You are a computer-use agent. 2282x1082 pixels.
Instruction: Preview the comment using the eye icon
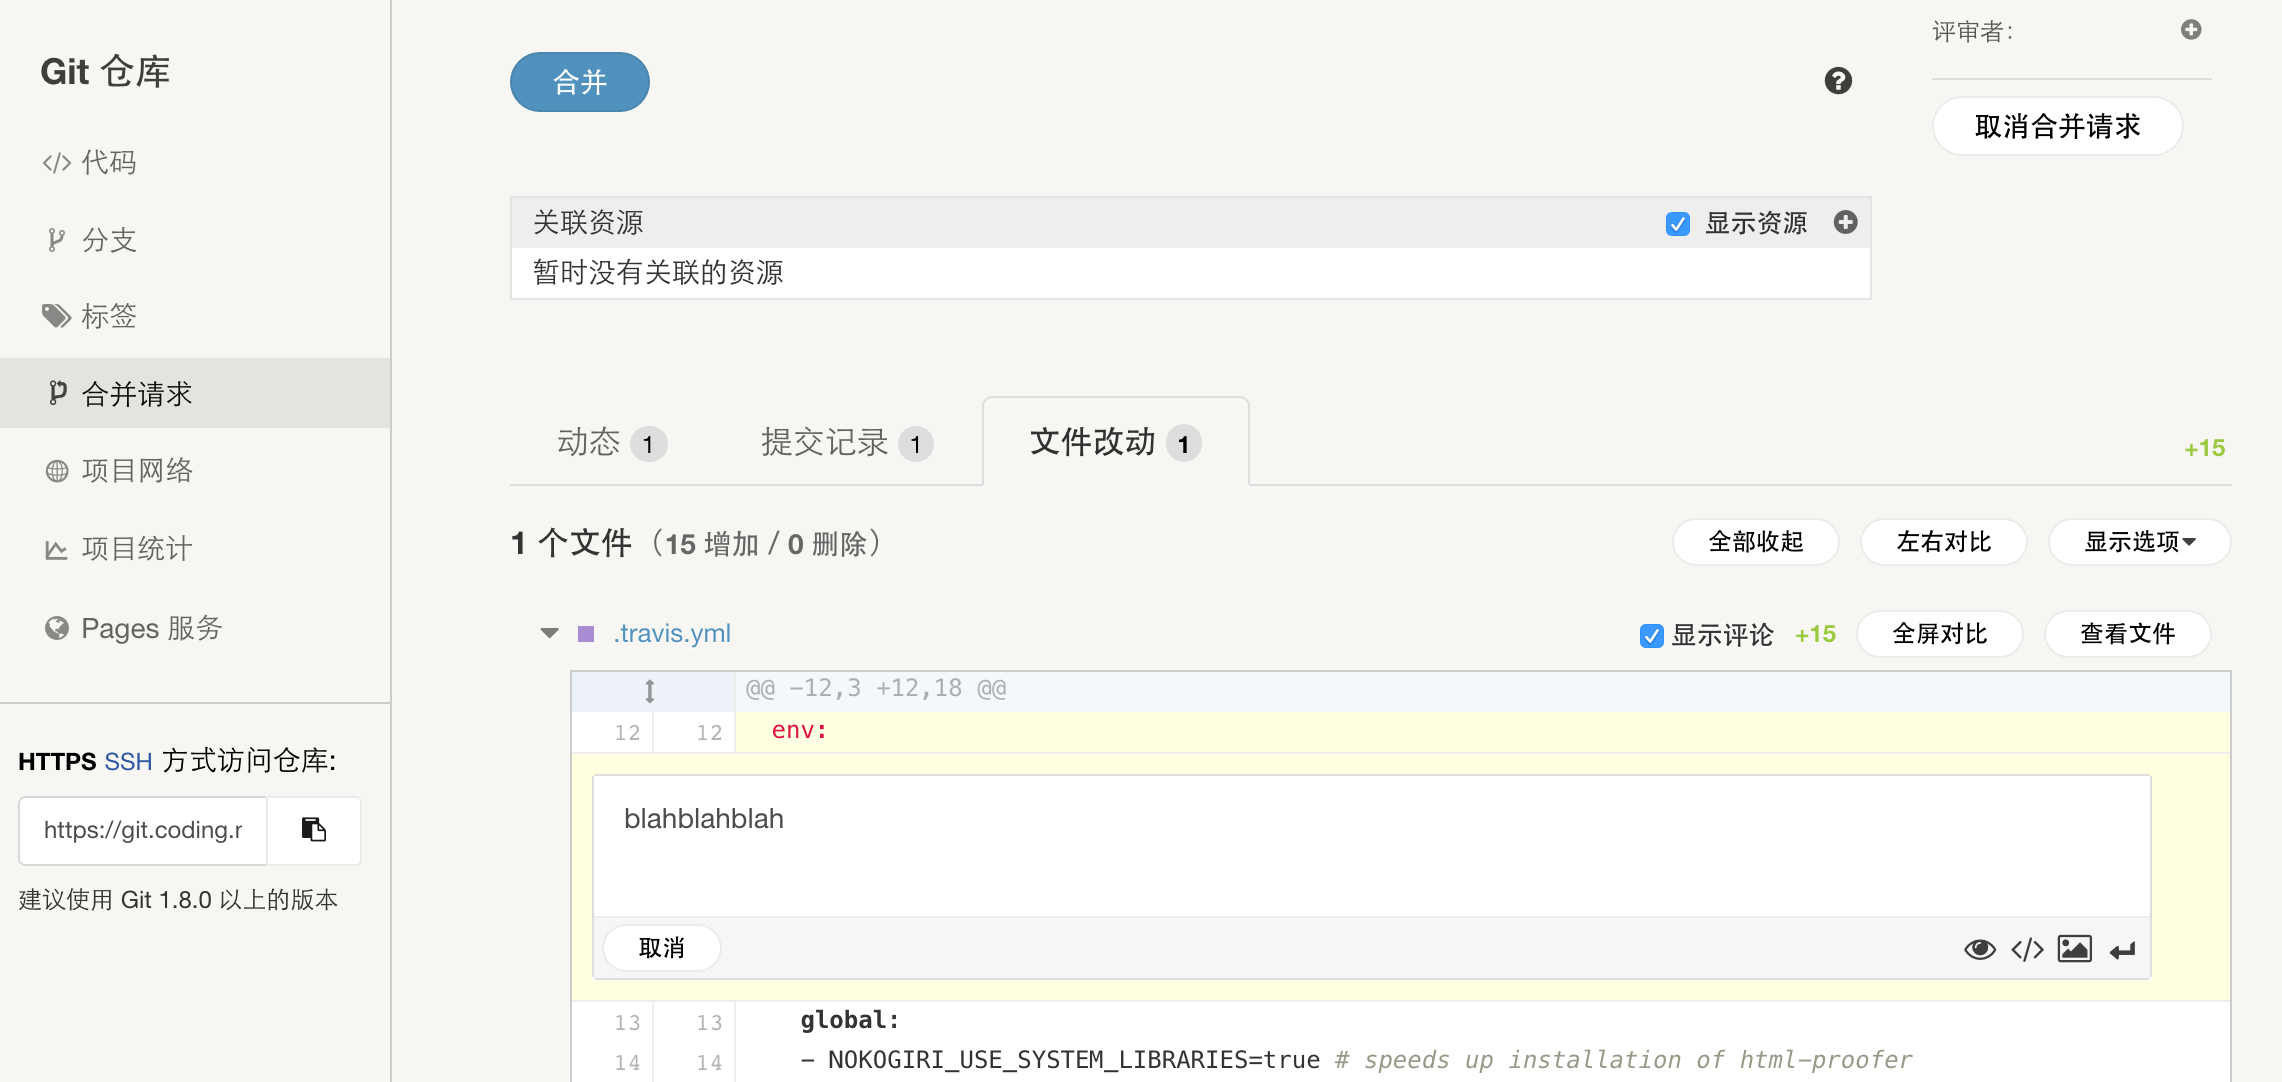[1980, 948]
